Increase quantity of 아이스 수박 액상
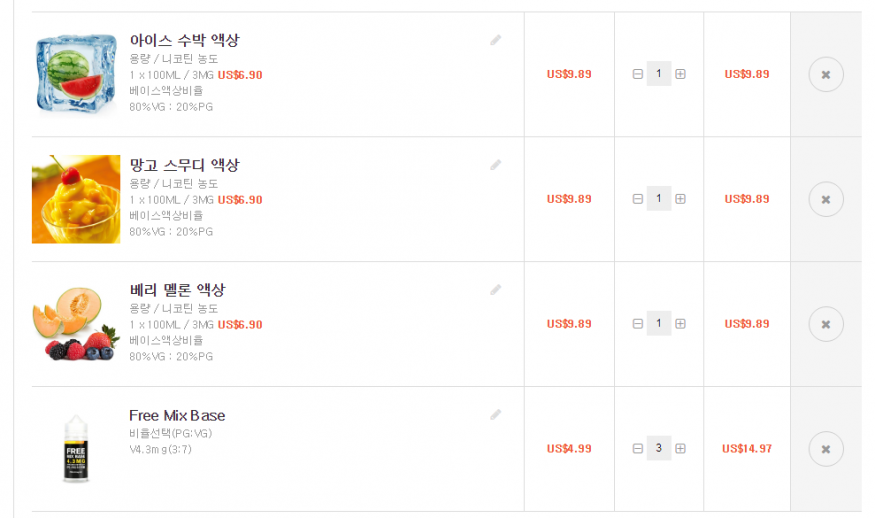The image size is (875, 518). 680,74
